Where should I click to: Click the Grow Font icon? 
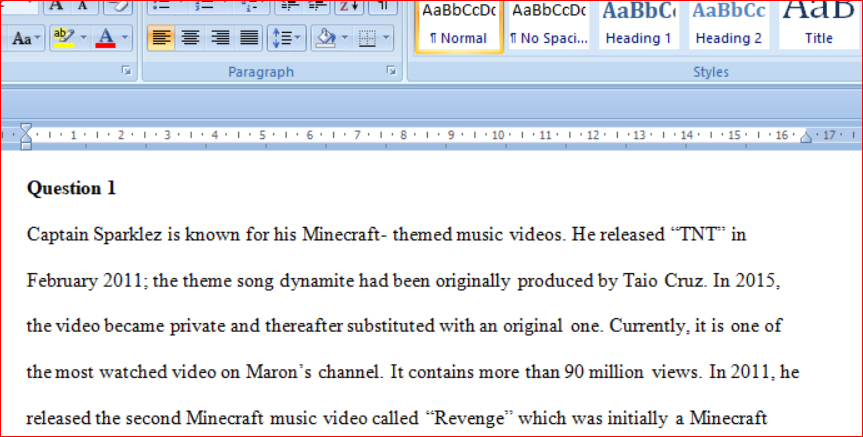click(x=56, y=7)
